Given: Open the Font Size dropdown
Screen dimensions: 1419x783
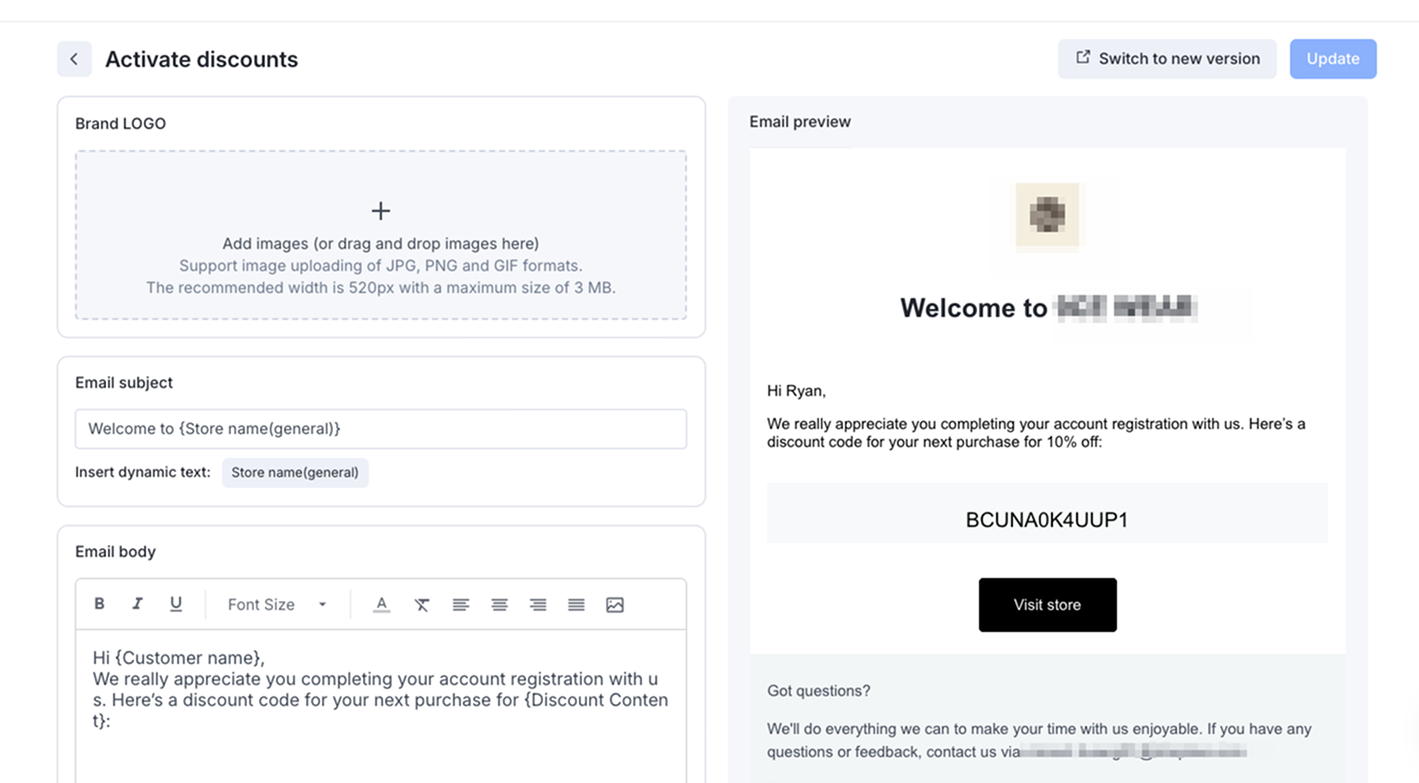Looking at the screenshot, I should [277, 604].
